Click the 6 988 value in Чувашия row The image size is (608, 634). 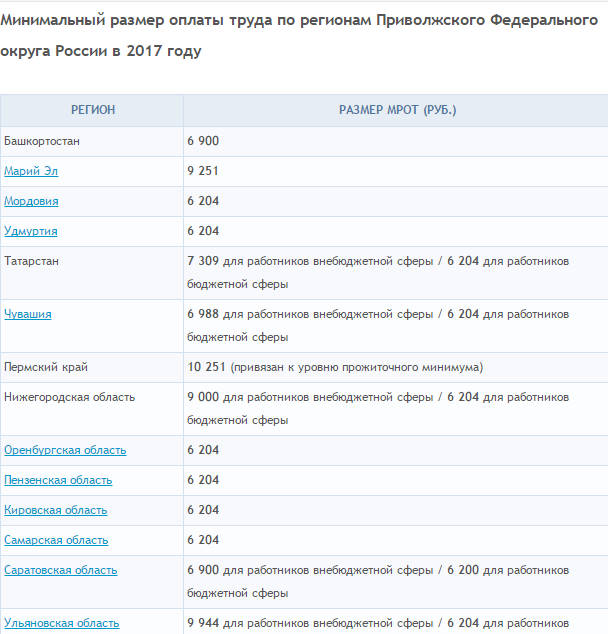coord(203,314)
